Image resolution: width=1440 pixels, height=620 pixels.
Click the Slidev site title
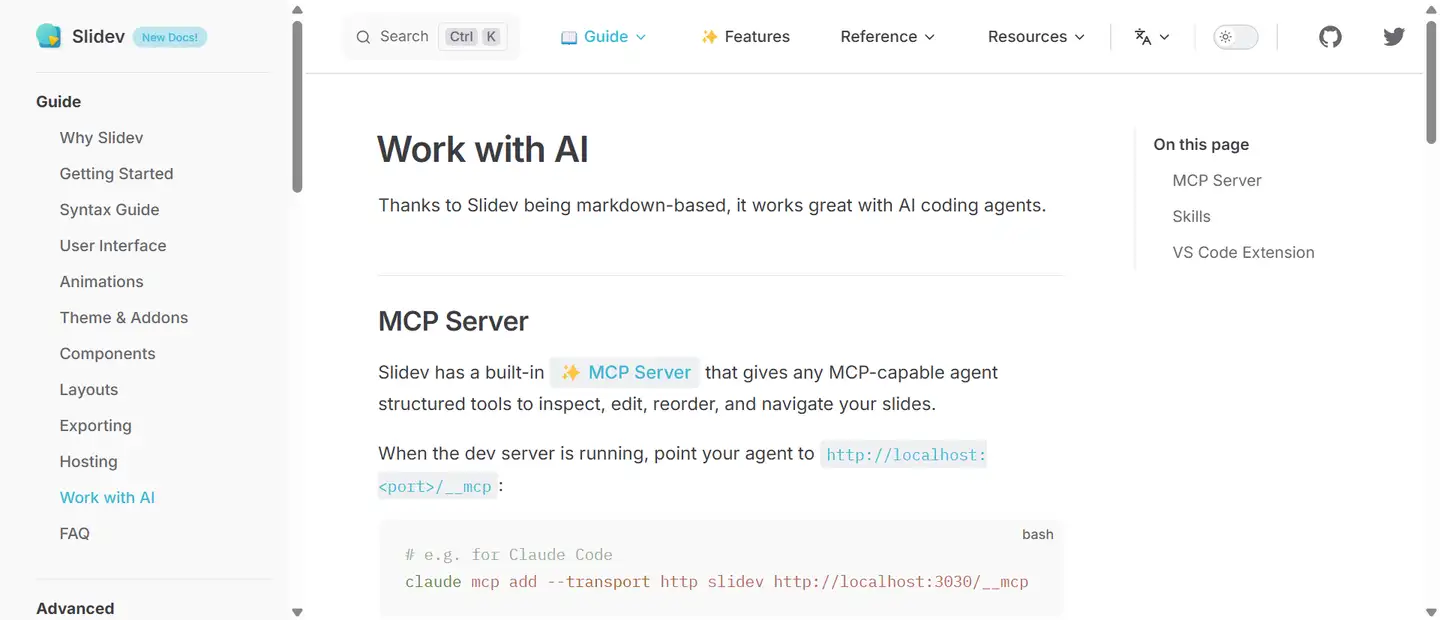[x=98, y=37]
